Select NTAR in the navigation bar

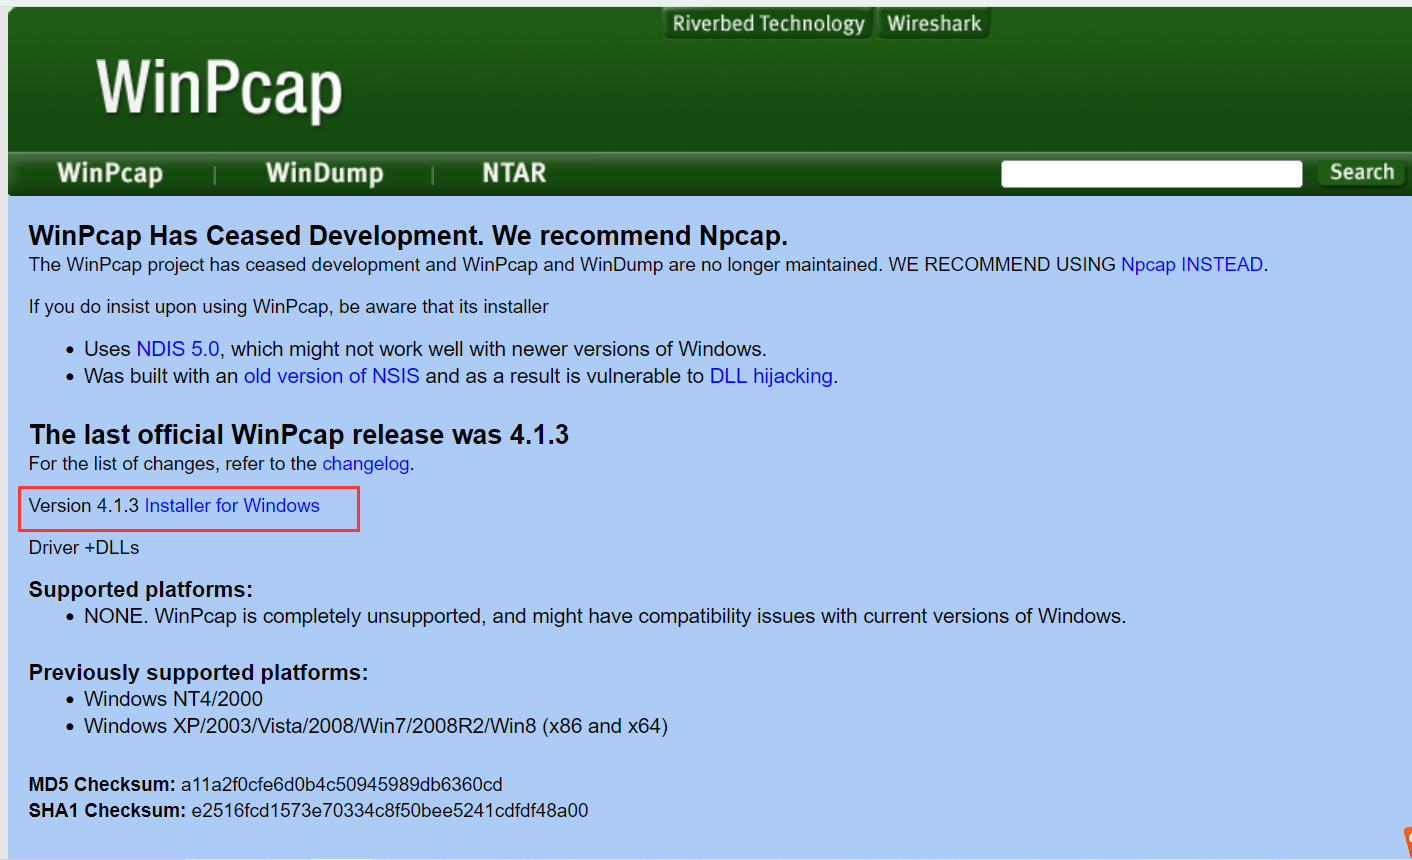click(x=514, y=173)
